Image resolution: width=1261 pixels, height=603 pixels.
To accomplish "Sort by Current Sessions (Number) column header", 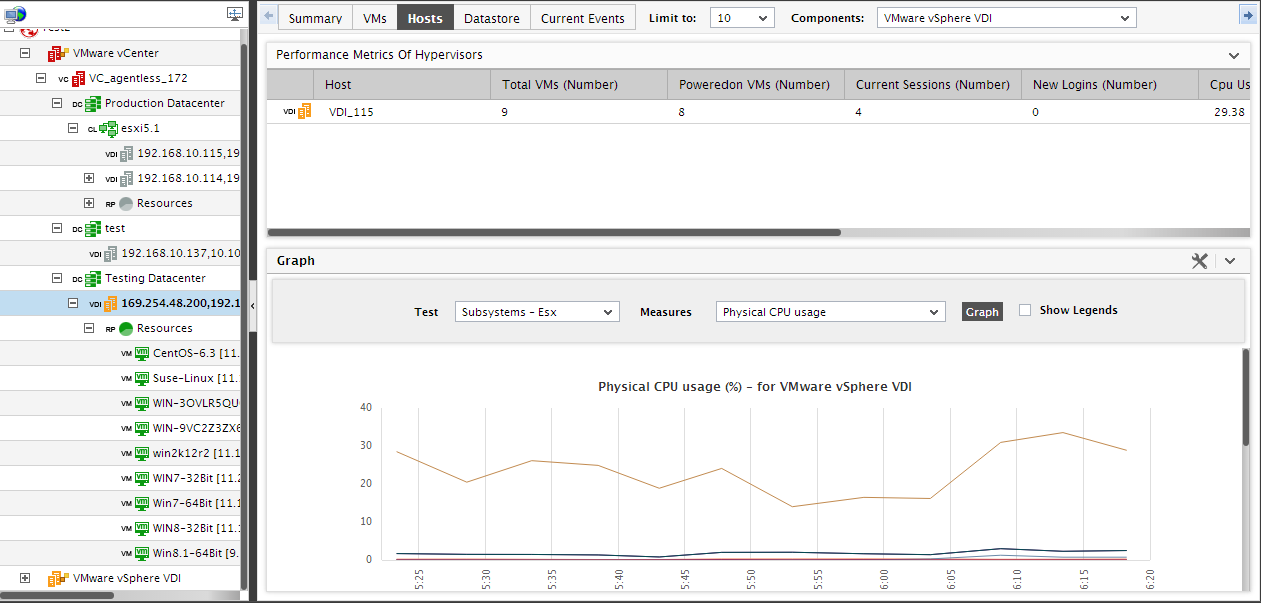I will pos(933,85).
